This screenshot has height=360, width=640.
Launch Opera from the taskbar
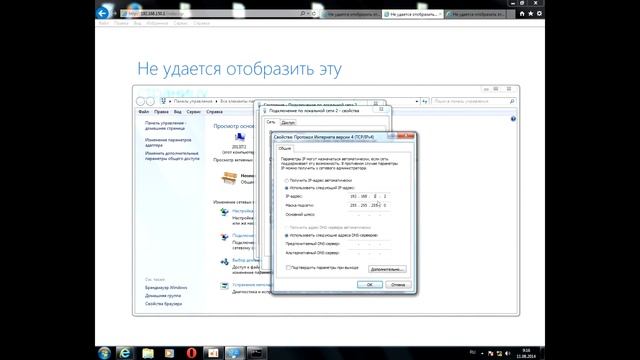click(x=191, y=353)
